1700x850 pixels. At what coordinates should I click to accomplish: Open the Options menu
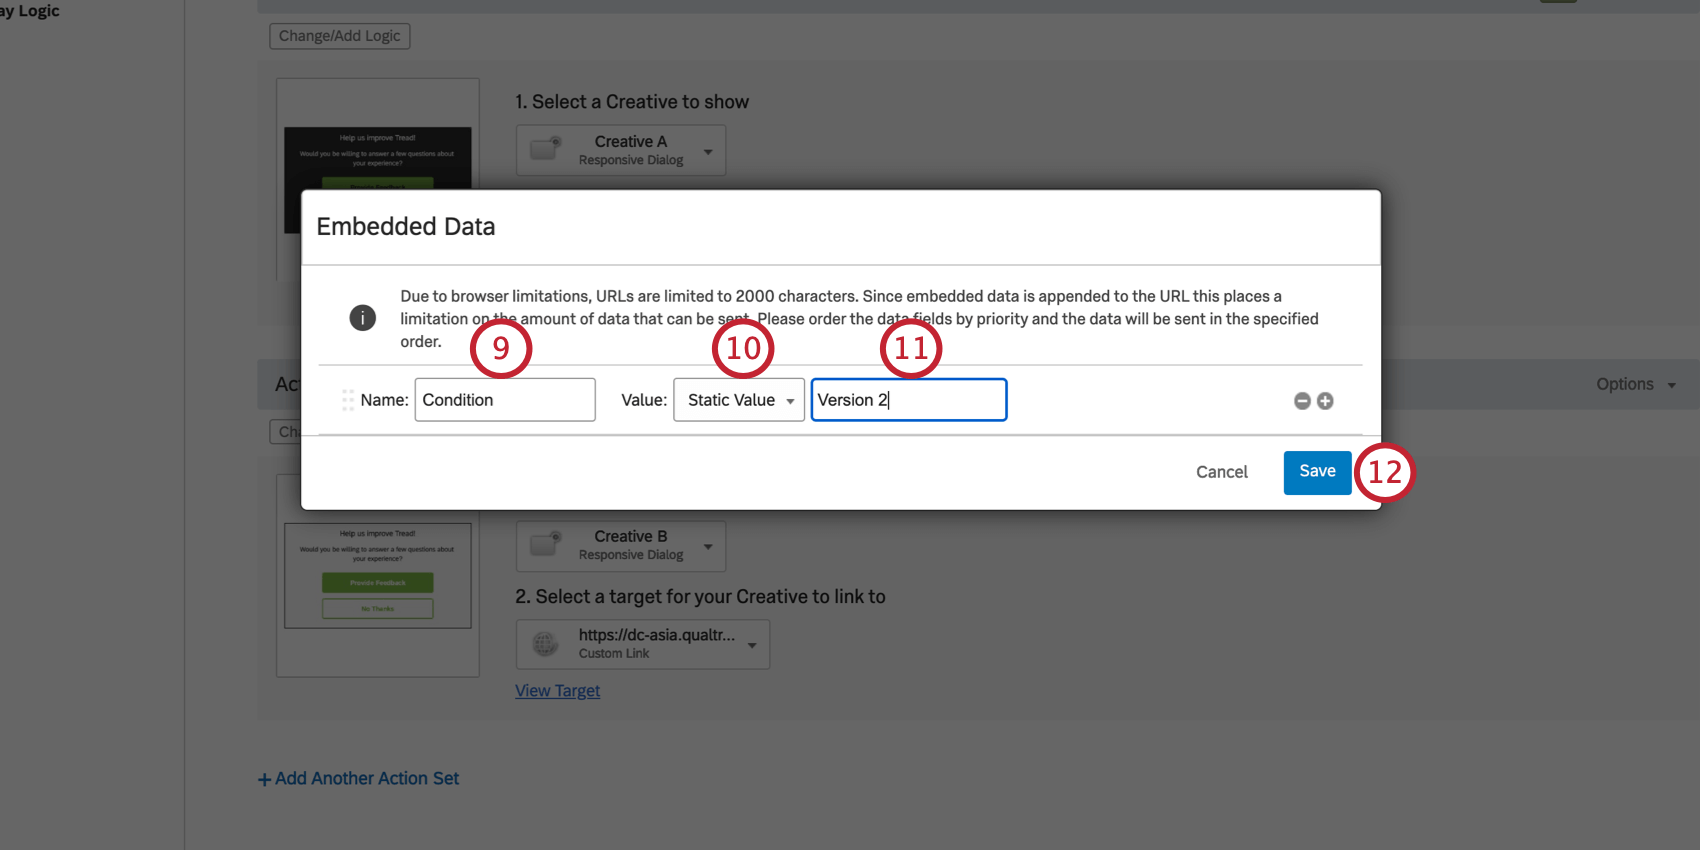pyautogui.click(x=1635, y=384)
